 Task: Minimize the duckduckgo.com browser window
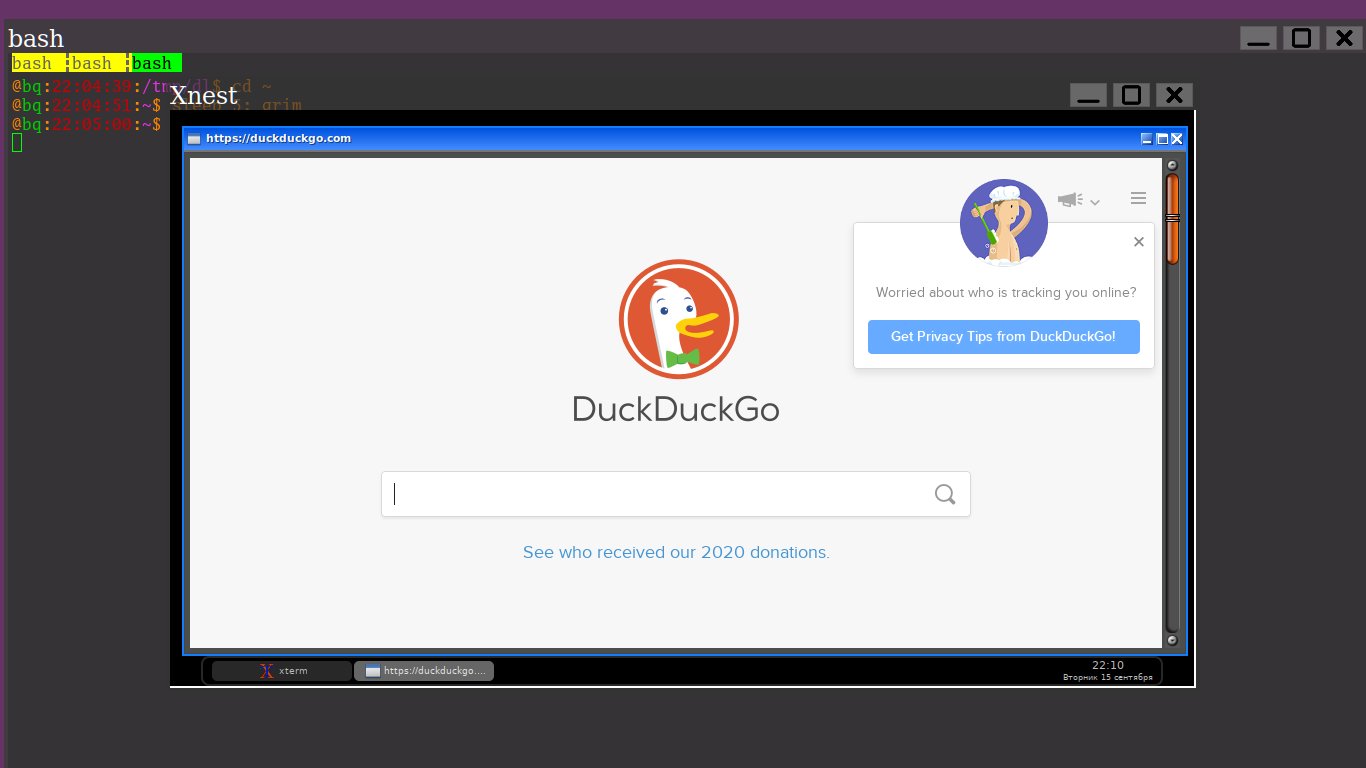(x=1147, y=139)
